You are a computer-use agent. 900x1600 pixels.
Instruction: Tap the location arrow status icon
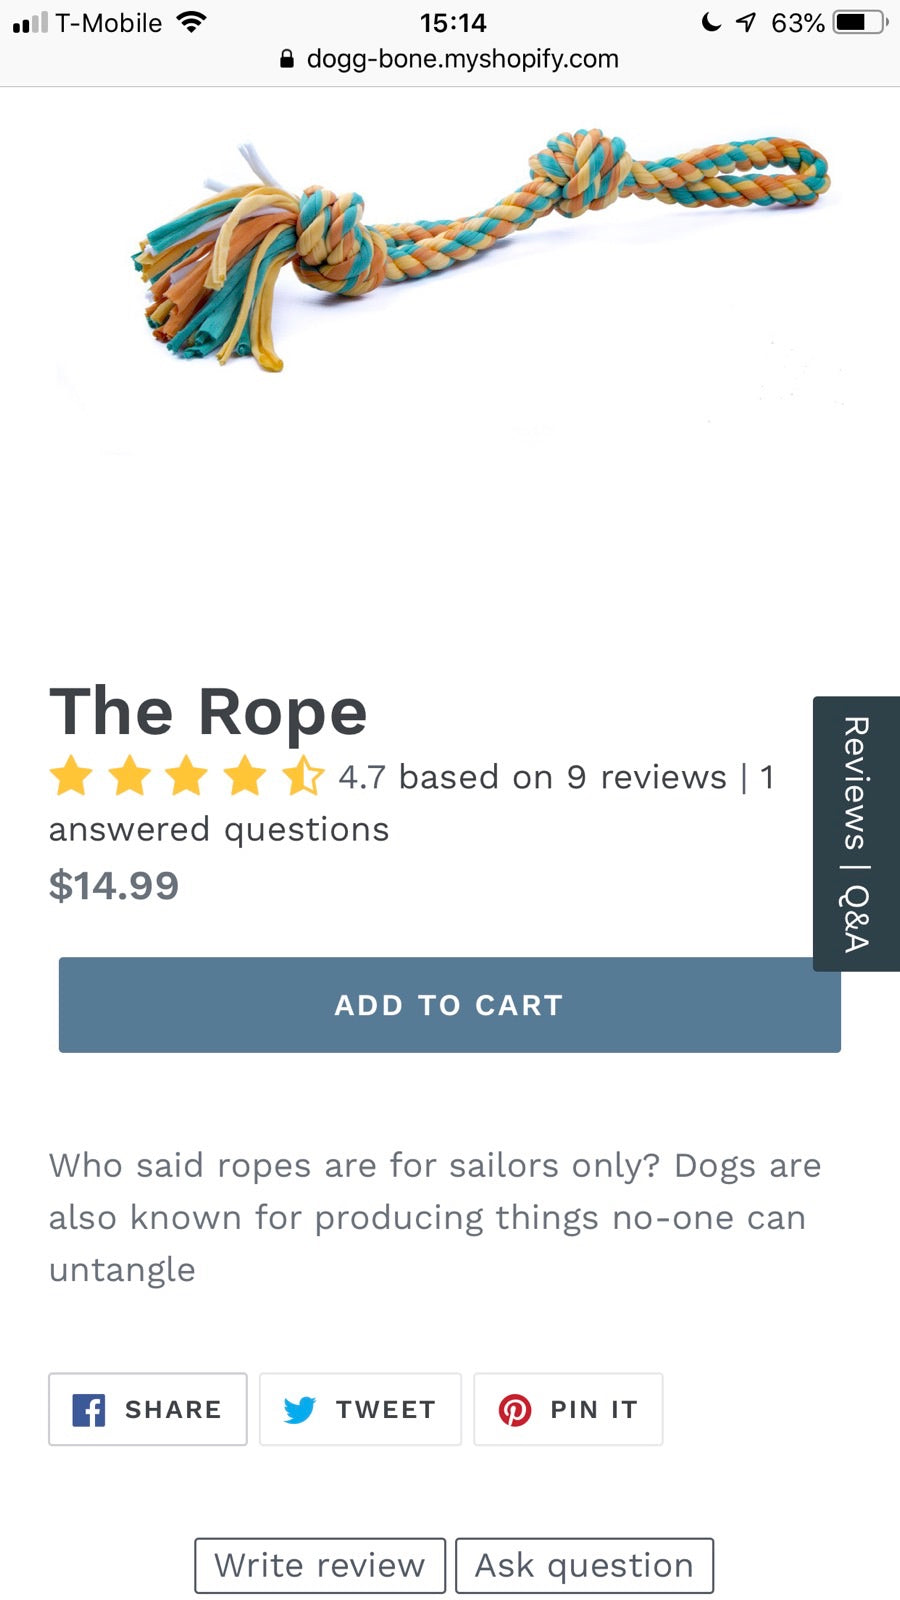[746, 22]
